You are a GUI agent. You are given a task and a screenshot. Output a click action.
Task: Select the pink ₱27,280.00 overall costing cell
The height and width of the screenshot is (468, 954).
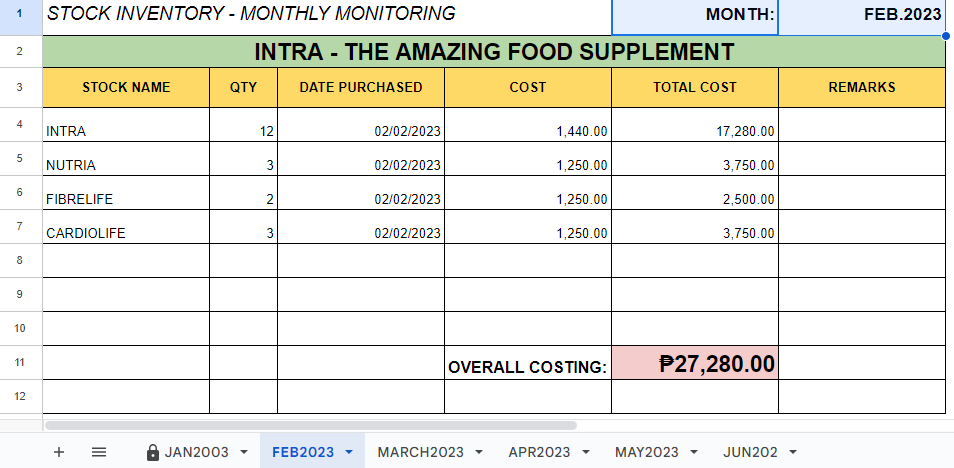695,363
